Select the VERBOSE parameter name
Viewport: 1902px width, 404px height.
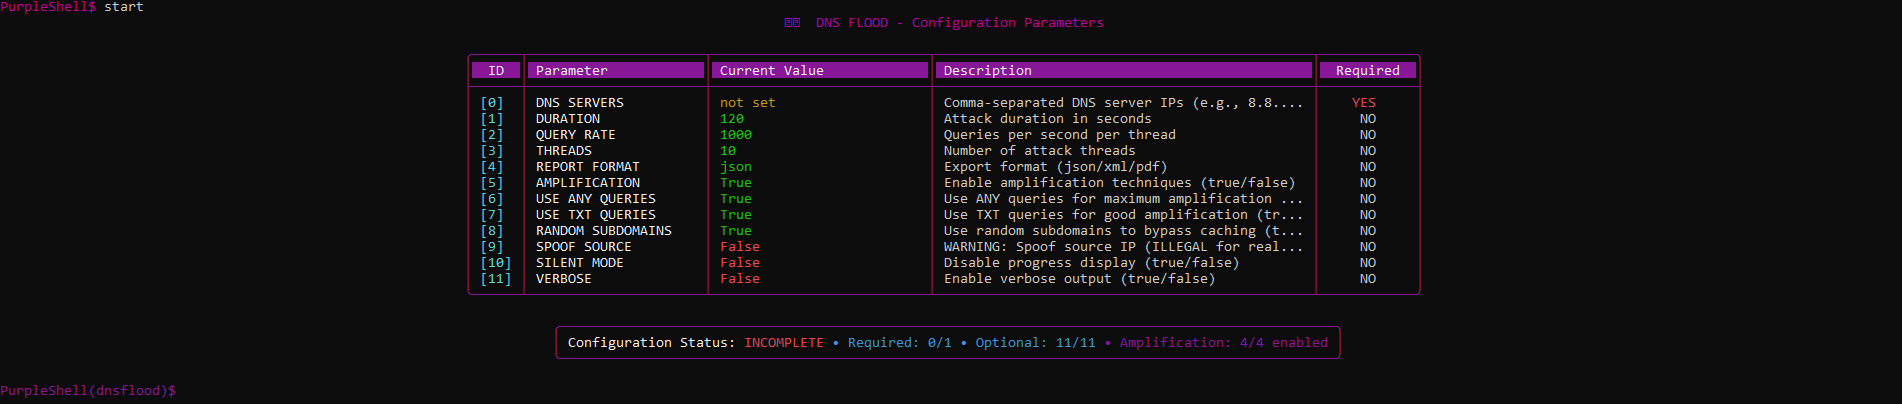click(x=564, y=279)
